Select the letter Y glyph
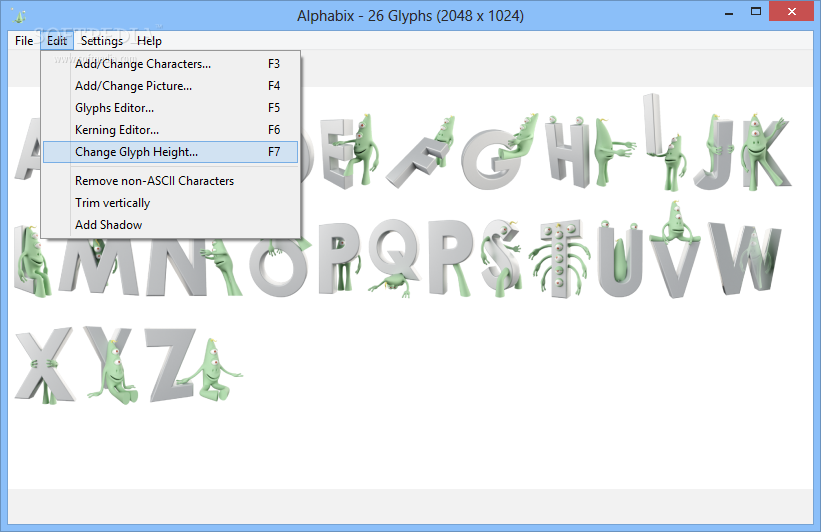This screenshot has width=821, height=532. click(x=111, y=365)
